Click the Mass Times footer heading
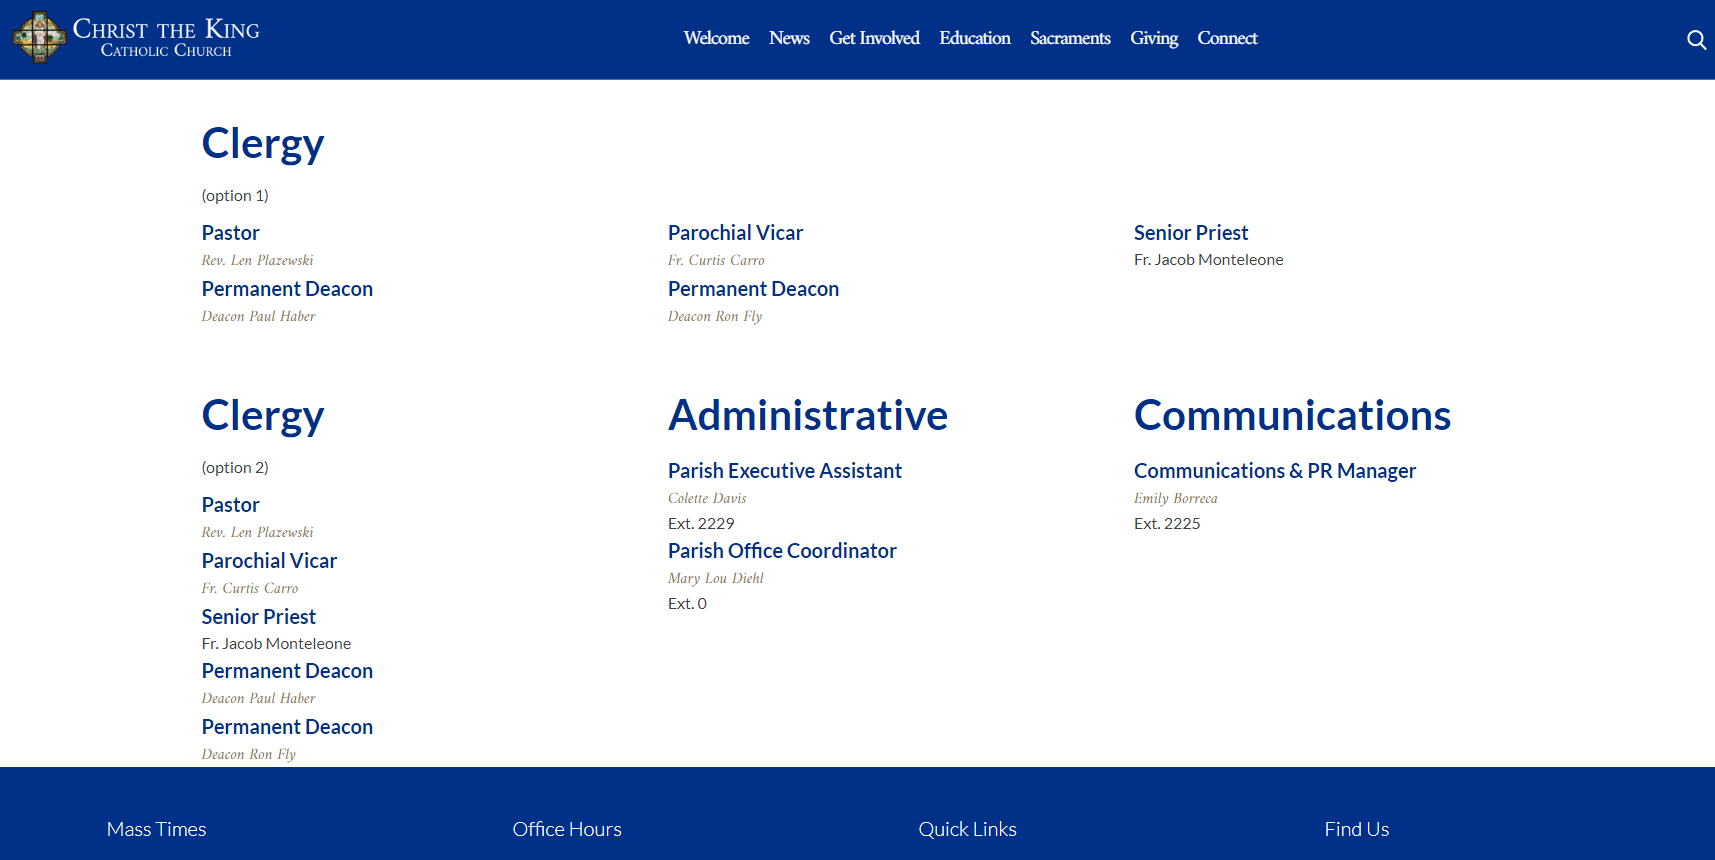Viewport: 1715px width, 860px height. point(156,829)
